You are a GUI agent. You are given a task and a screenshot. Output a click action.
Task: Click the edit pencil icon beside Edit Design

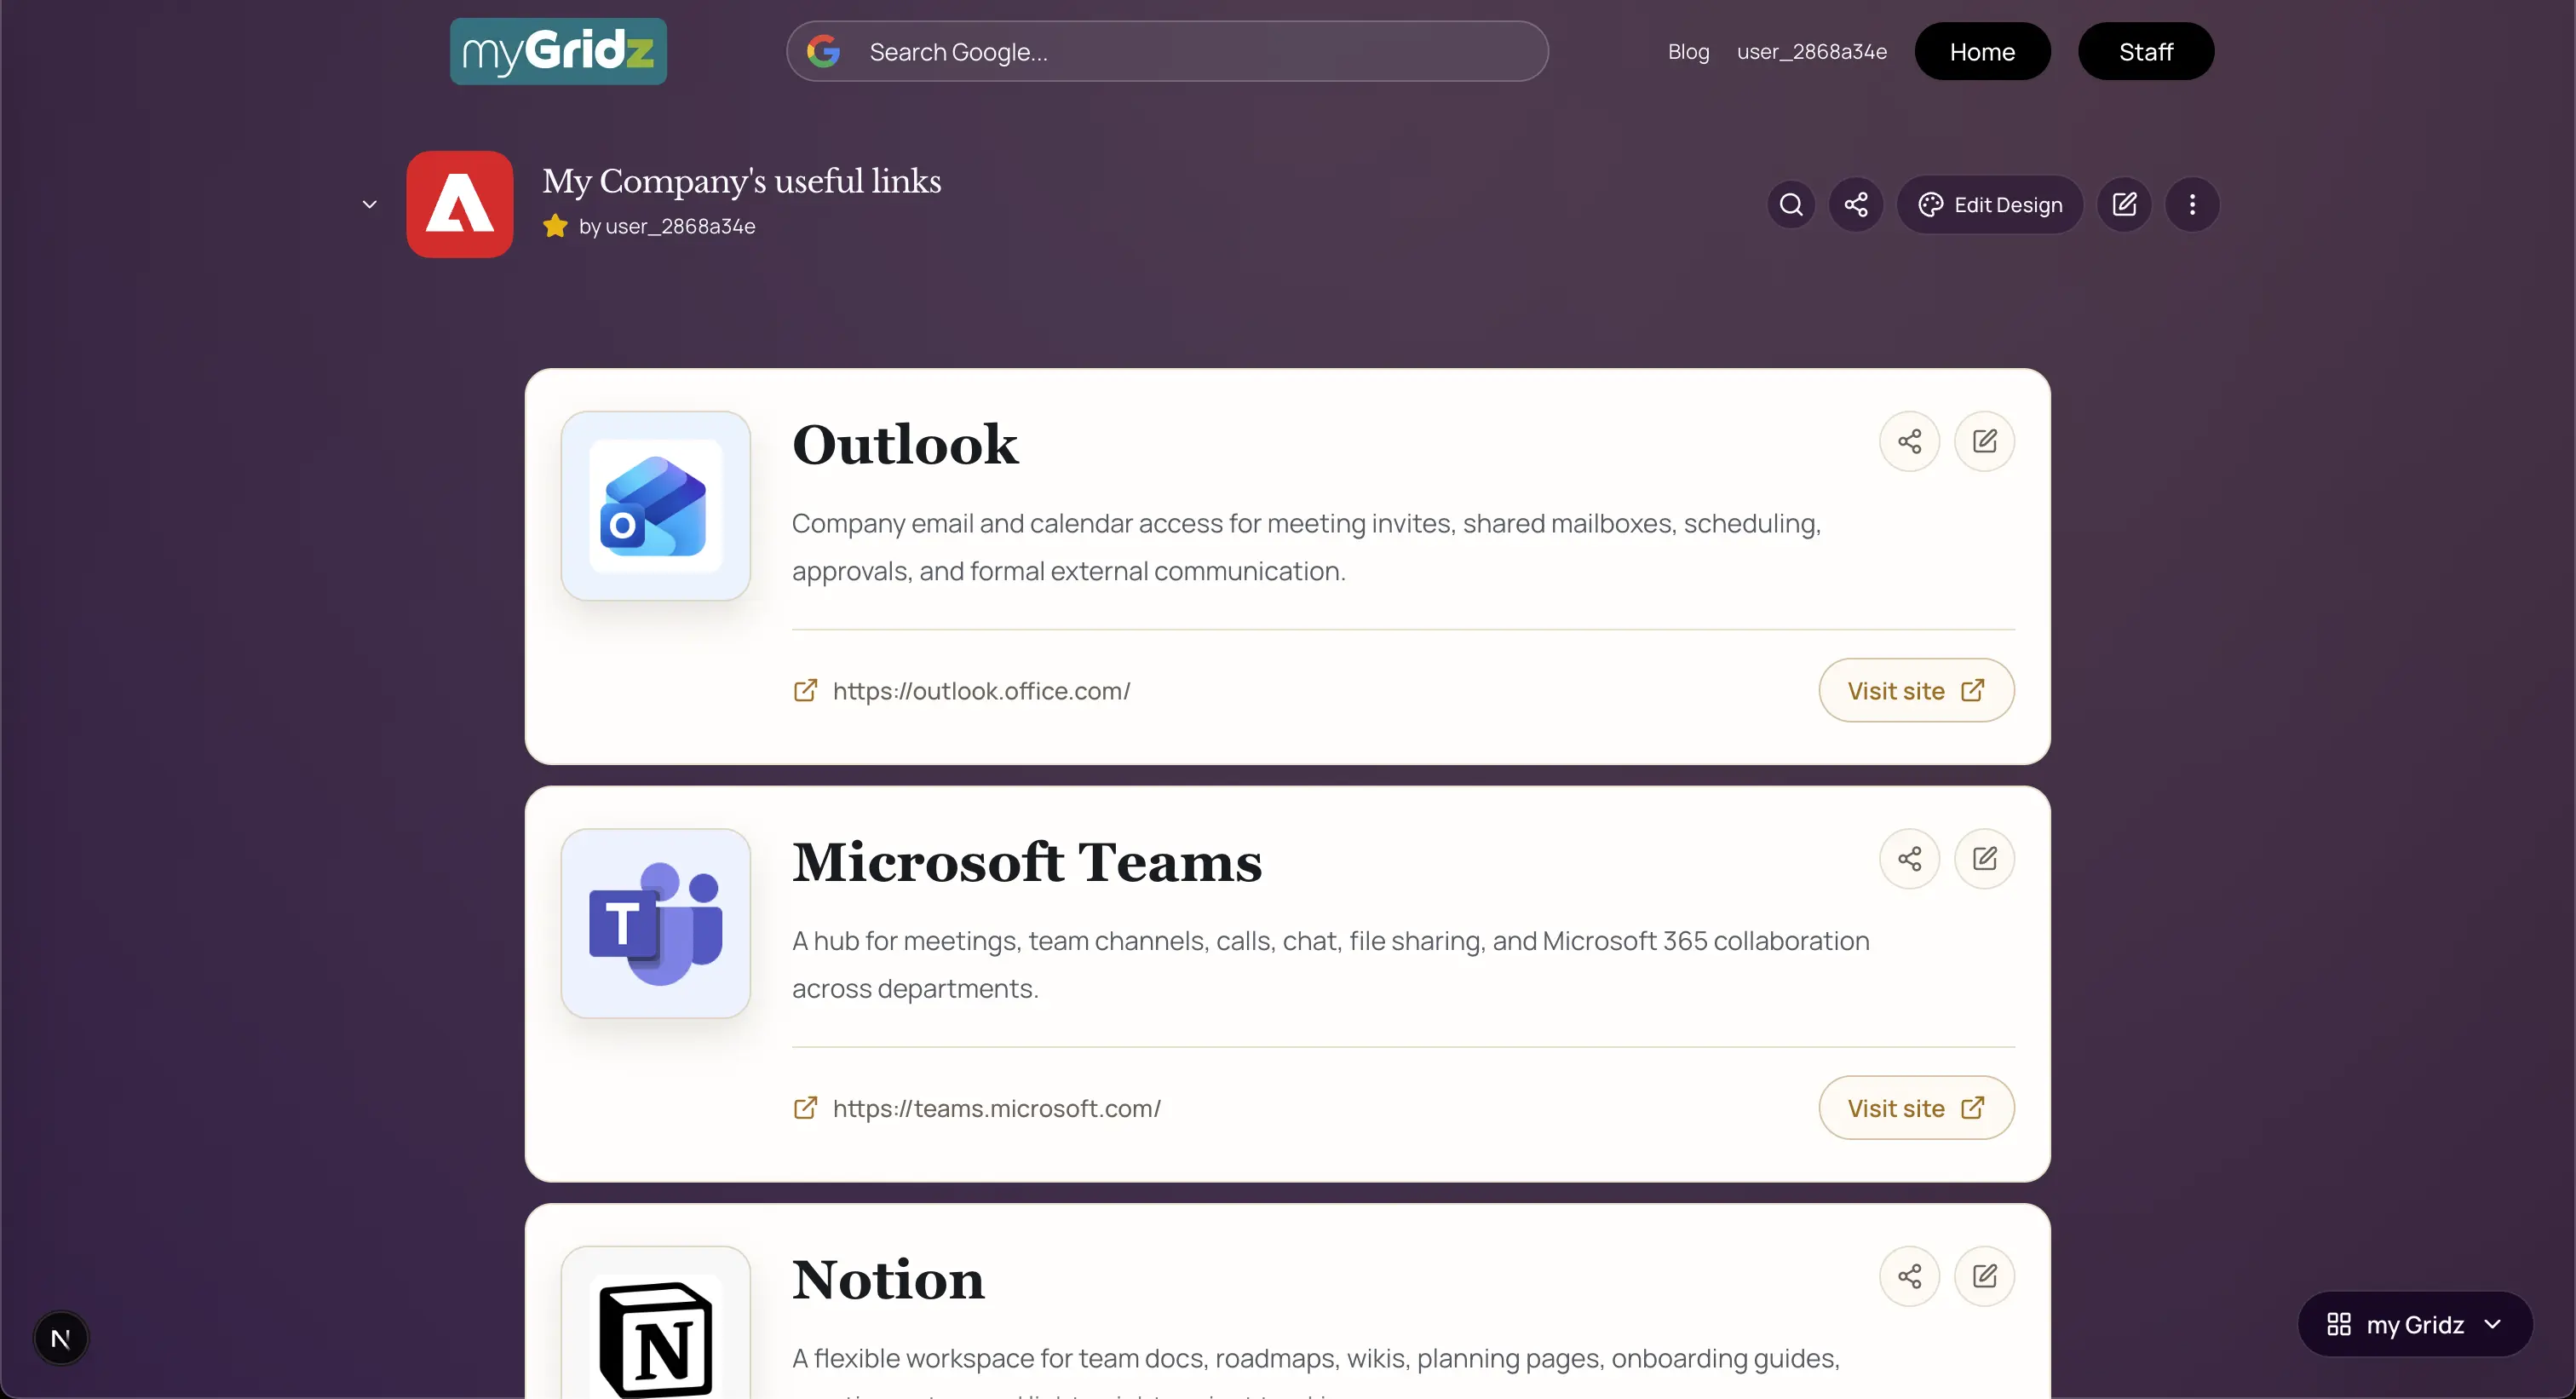2124,205
